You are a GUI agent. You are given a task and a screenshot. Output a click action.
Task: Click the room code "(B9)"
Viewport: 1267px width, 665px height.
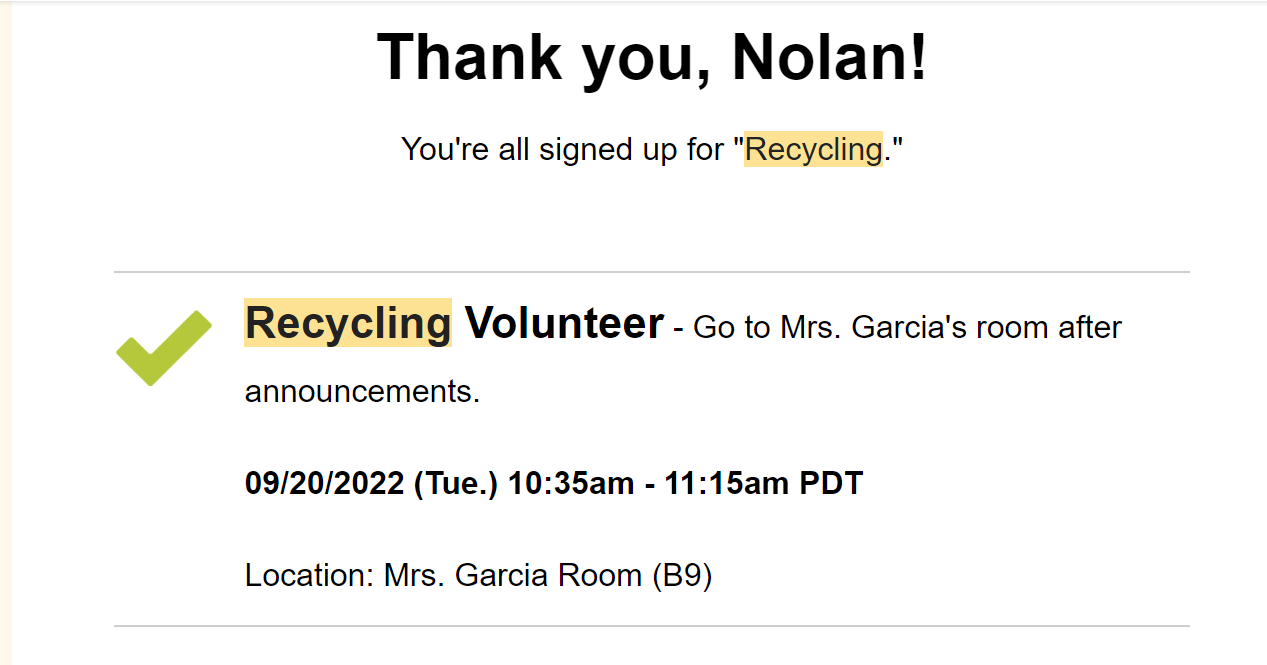681,576
